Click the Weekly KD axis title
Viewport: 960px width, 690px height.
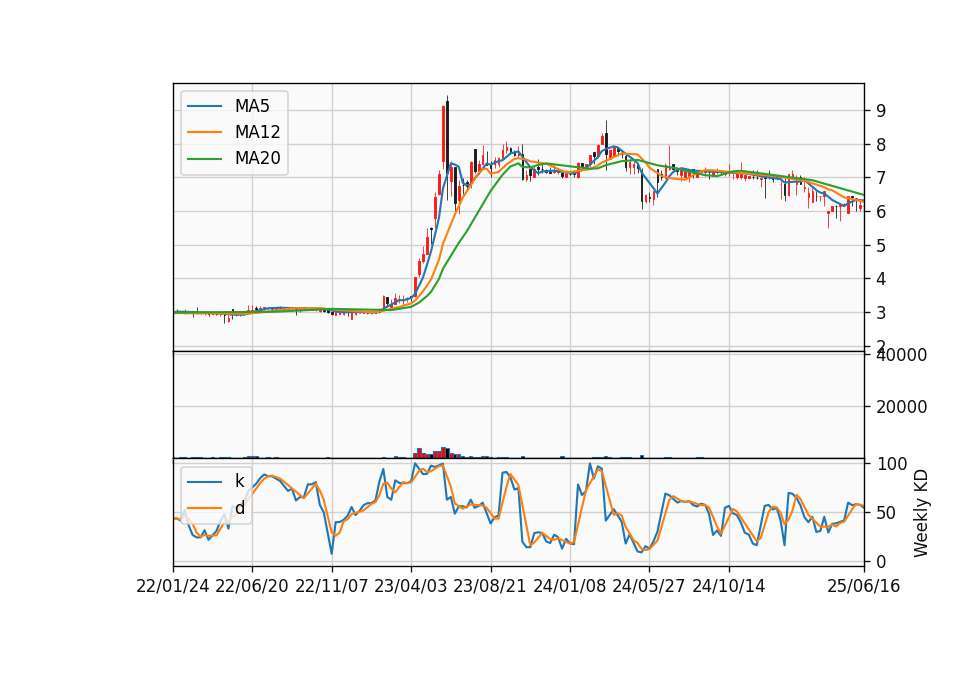(x=921, y=513)
